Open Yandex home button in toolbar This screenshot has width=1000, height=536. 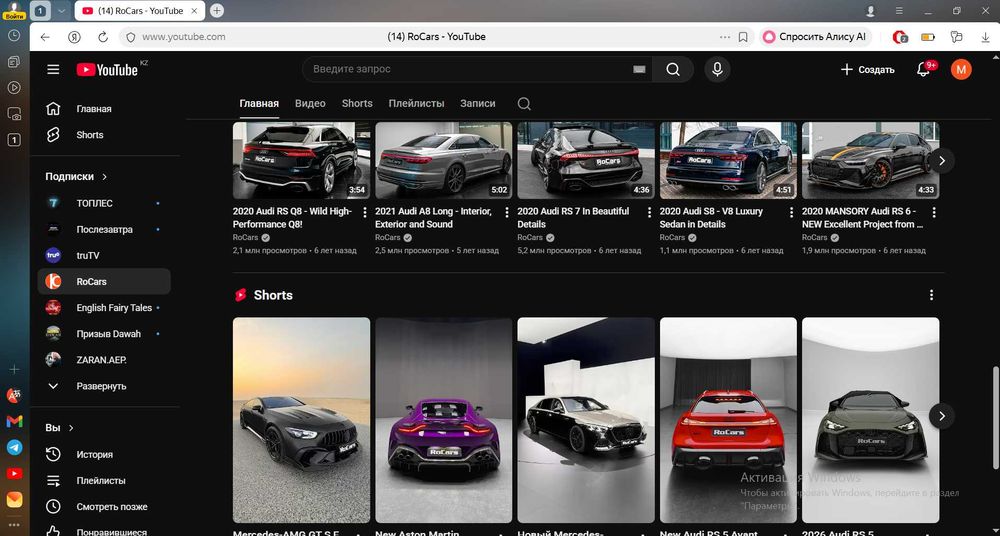click(74, 37)
